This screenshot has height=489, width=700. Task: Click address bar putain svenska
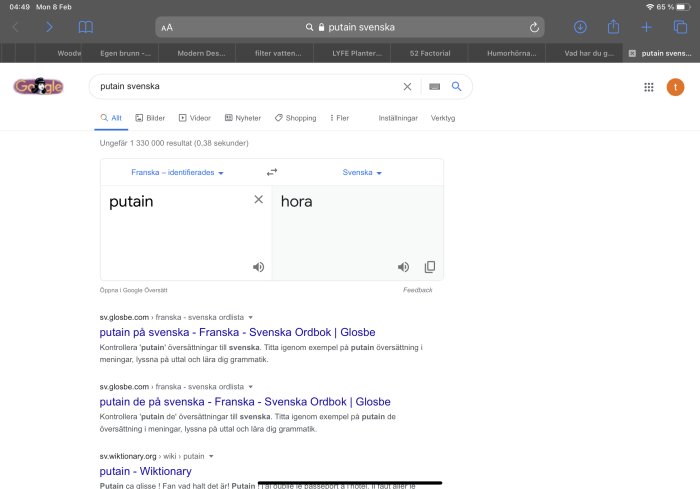click(x=350, y=27)
